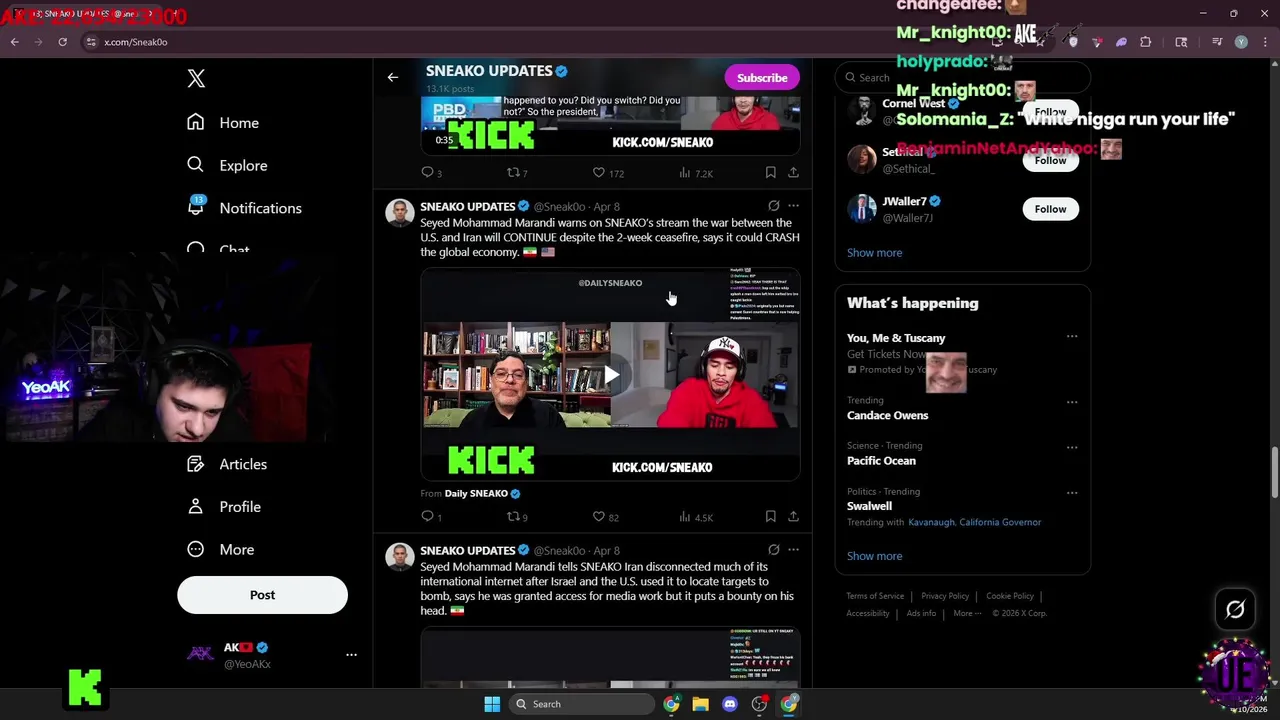Open options for Pacific Ocean trend
The height and width of the screenshot is (720, 1280).
tap(1072, 447)
